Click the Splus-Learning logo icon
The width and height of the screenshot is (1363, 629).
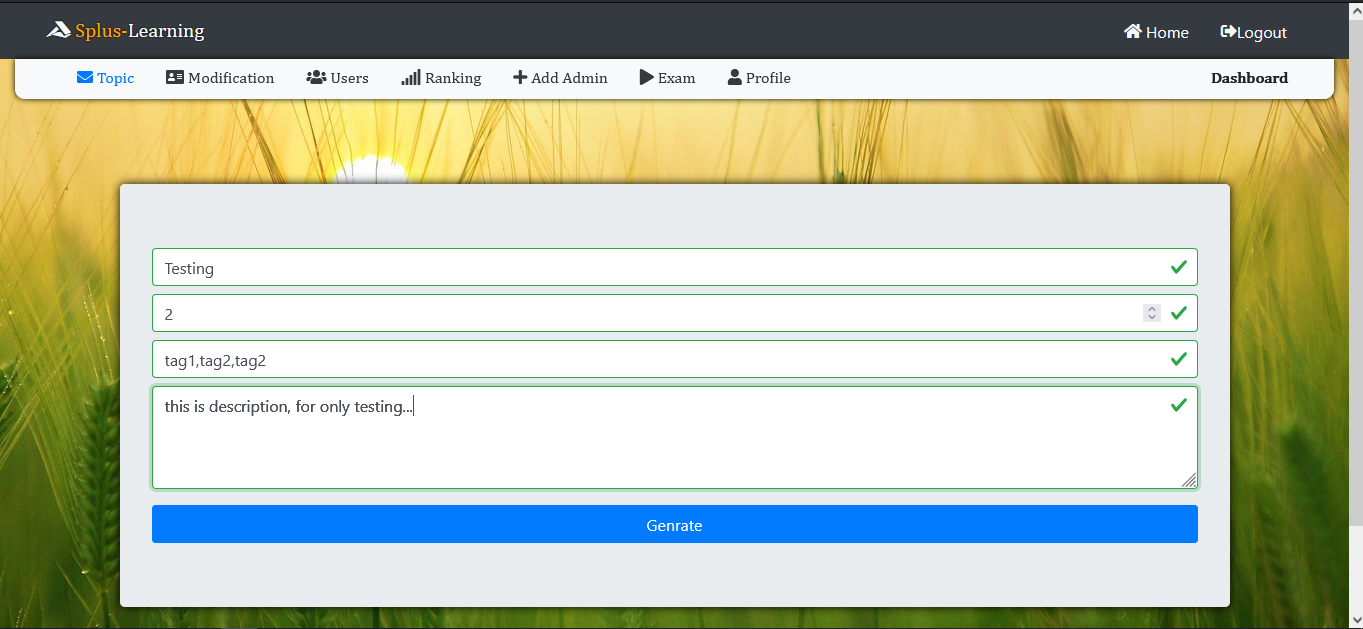pos(57,29)
